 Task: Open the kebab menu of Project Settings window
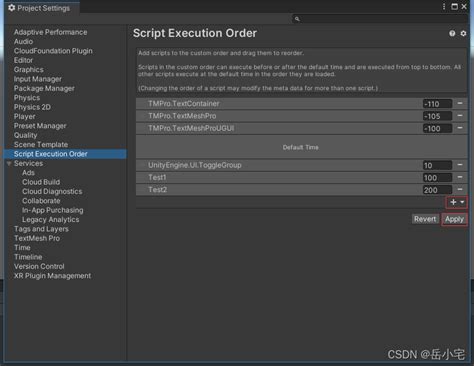(x=444, y=7)
